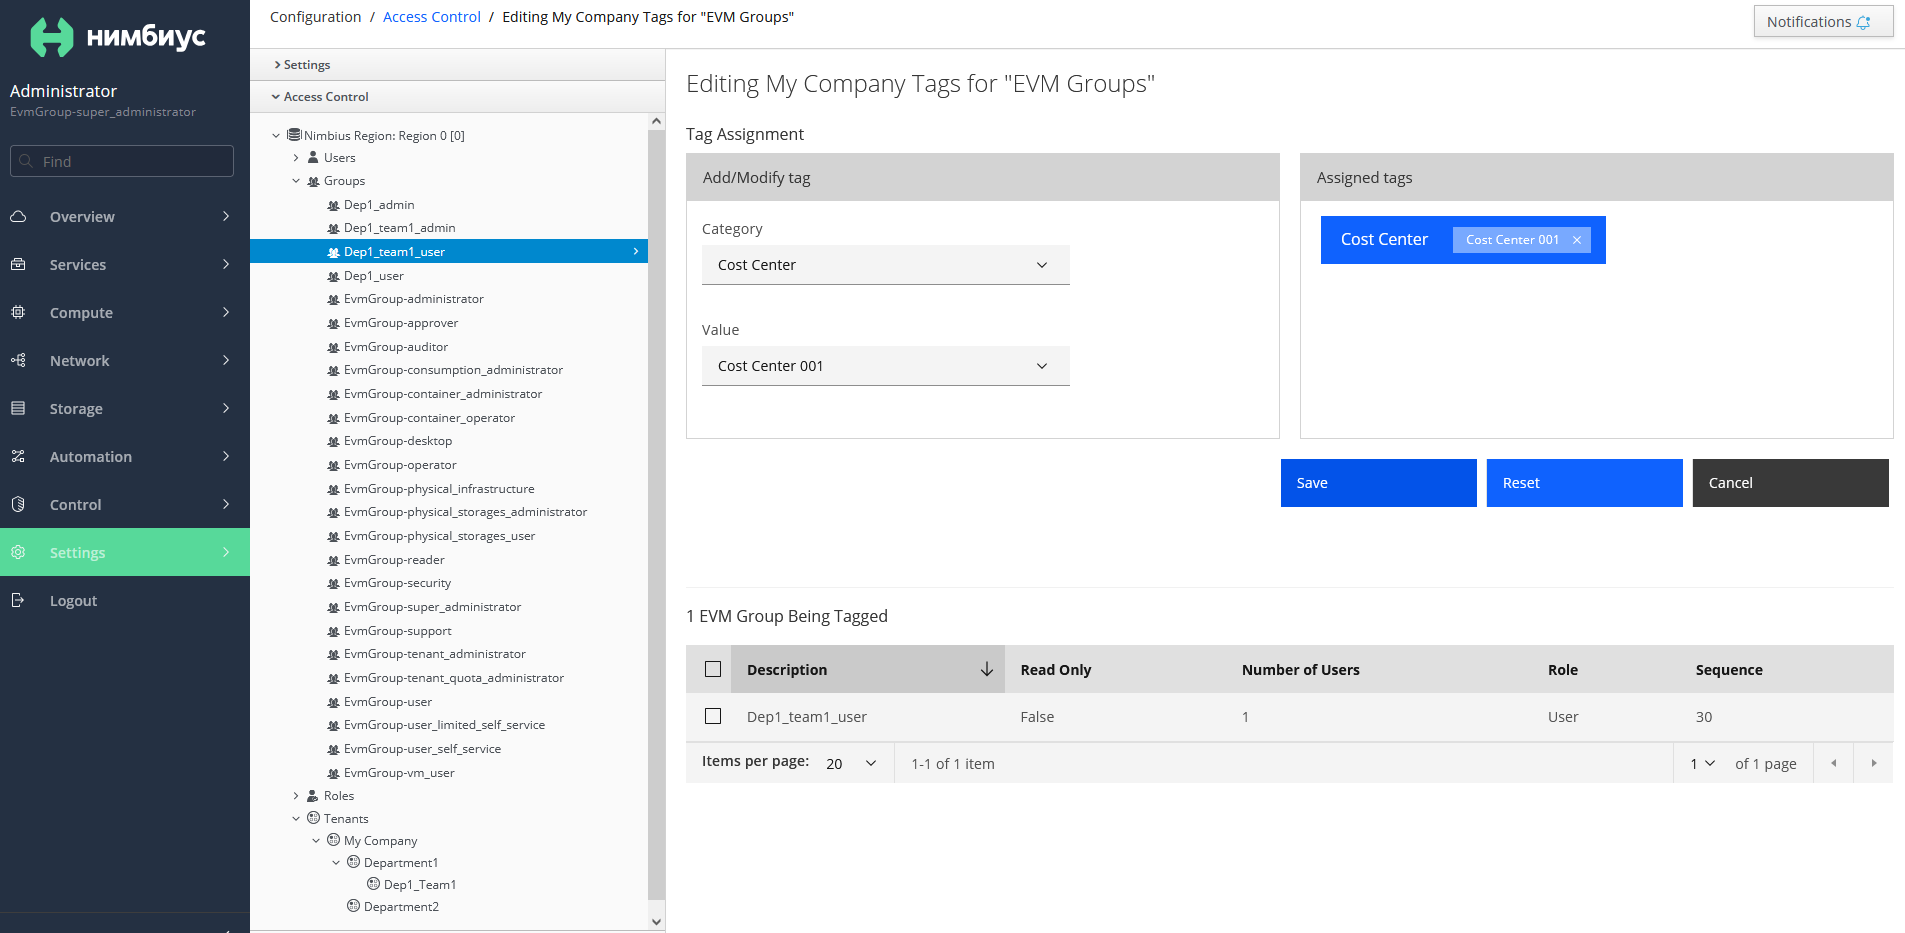Open the page number dropdown
Image resolution: width=1905 pixels, height=933 pixels.
coord(1702,763)
